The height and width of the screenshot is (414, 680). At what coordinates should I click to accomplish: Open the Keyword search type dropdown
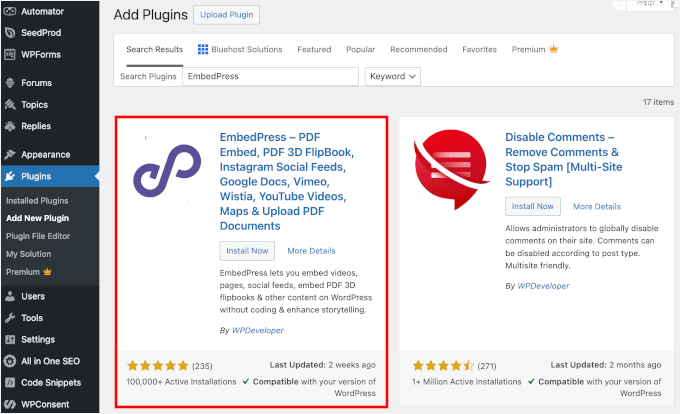tap(393, 76)
